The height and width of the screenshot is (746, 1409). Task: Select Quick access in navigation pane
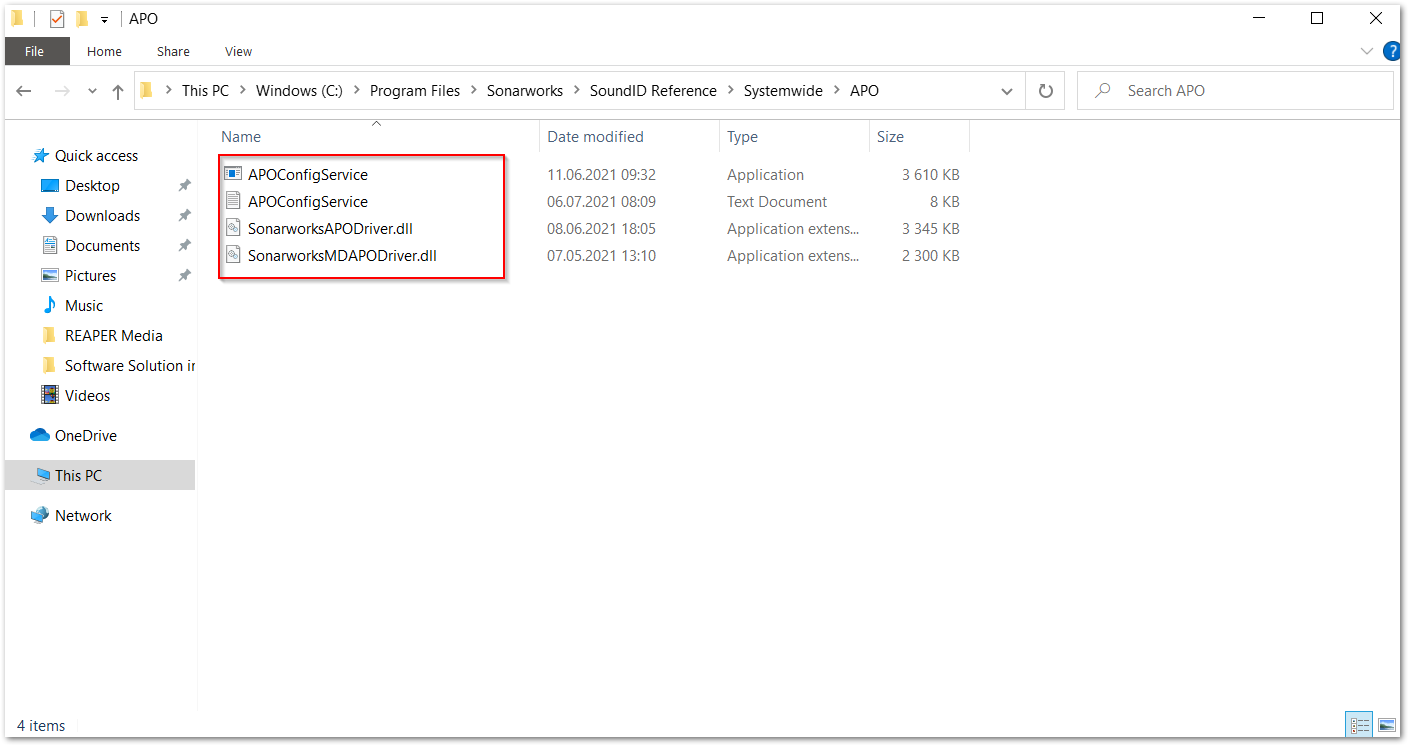pos(96,156)
